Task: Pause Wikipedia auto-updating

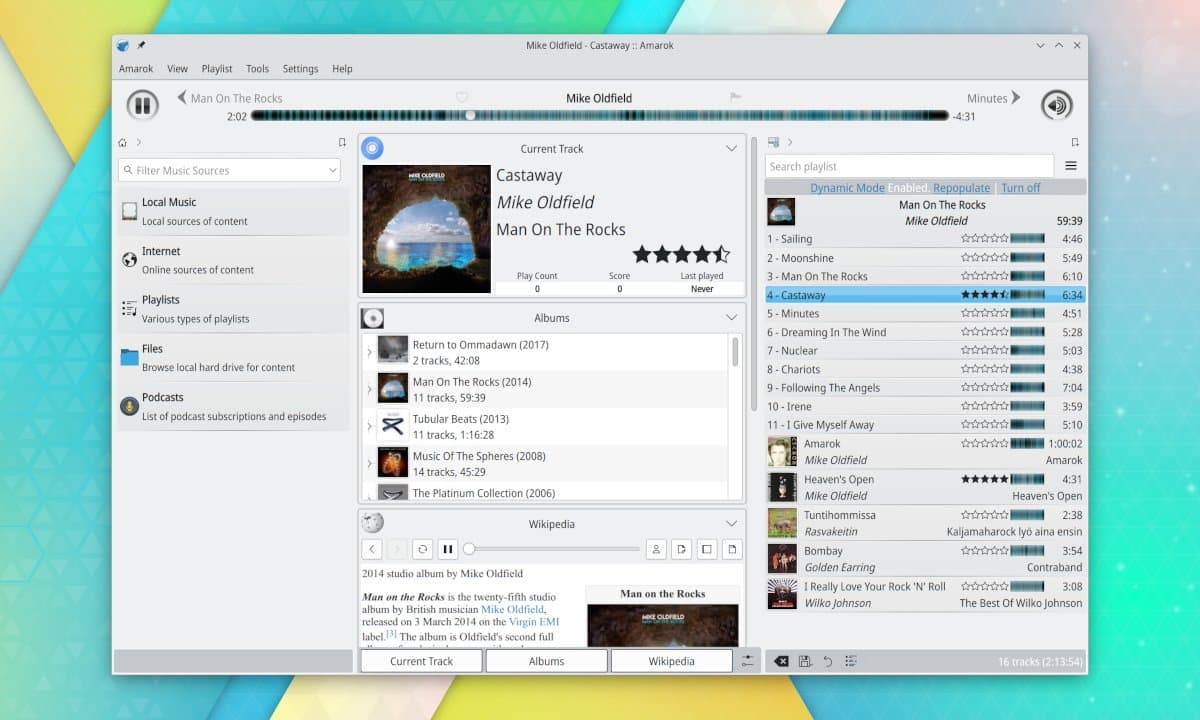Action: 447,549
